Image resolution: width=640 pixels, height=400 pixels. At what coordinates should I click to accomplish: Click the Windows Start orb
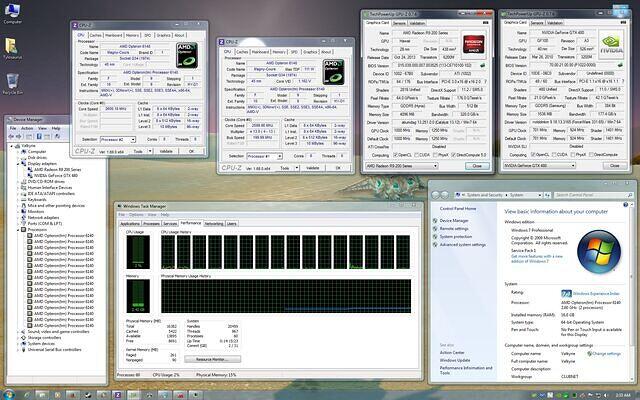coord(8,395)
